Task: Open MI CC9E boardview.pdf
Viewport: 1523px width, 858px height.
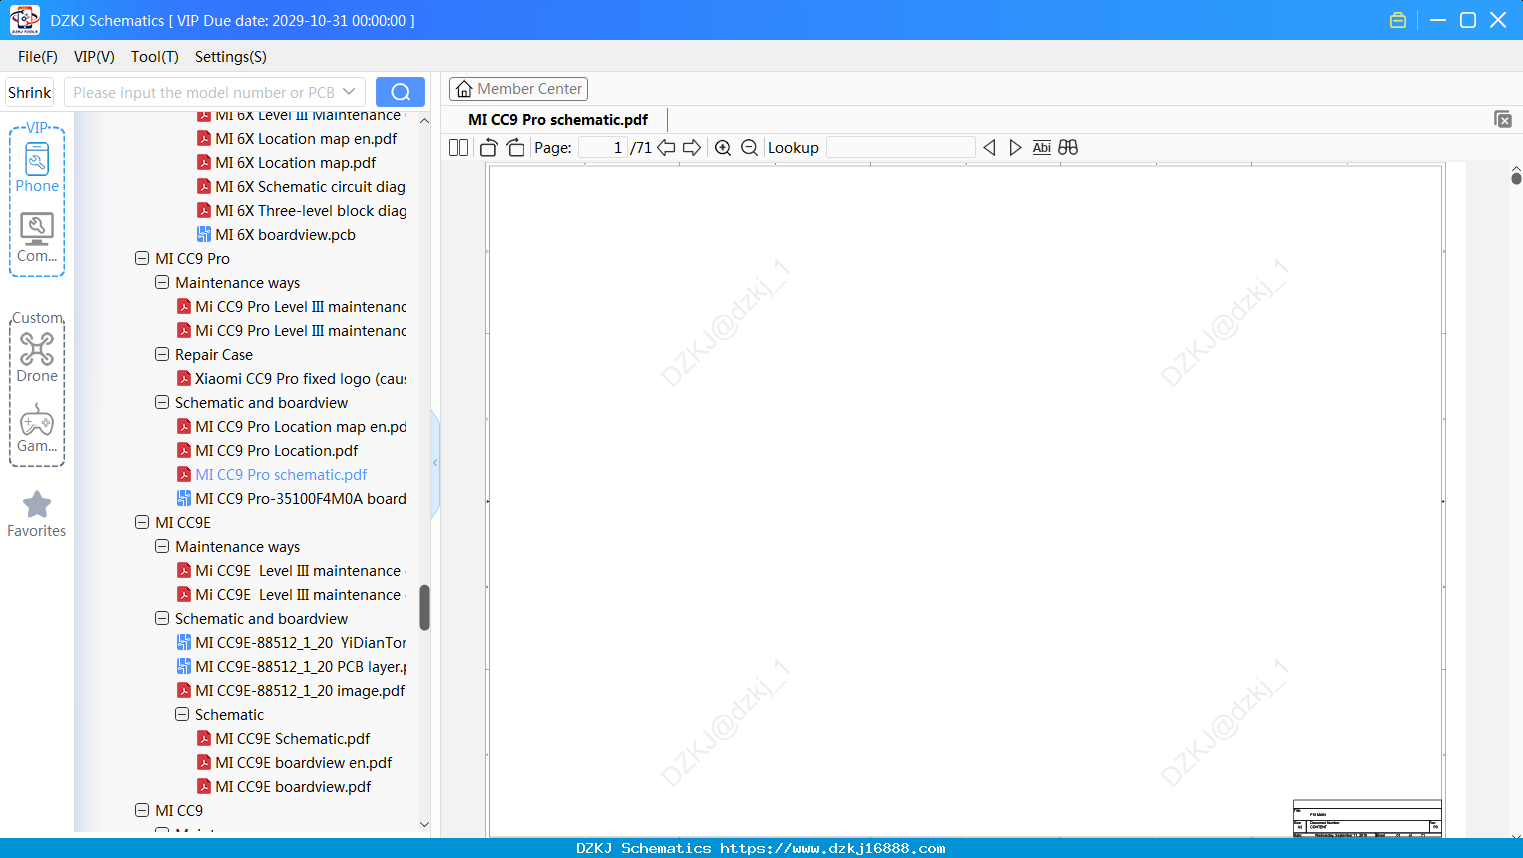Action: pyautogui.click(x=284, y=787)
